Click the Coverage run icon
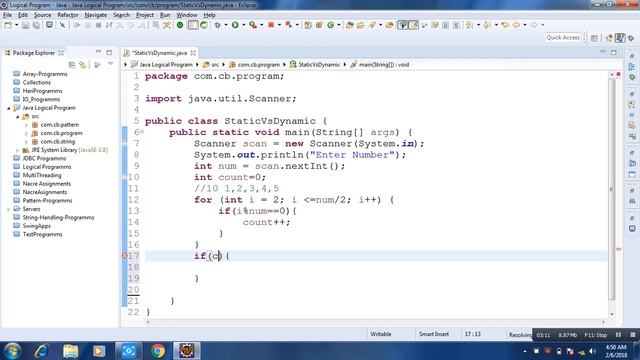 (x=253, y=25)
